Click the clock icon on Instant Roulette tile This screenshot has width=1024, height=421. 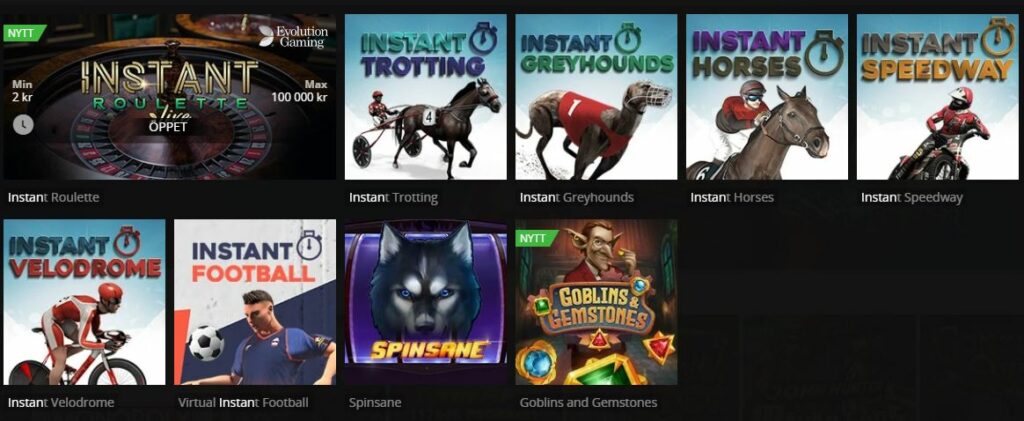point(23,125)
